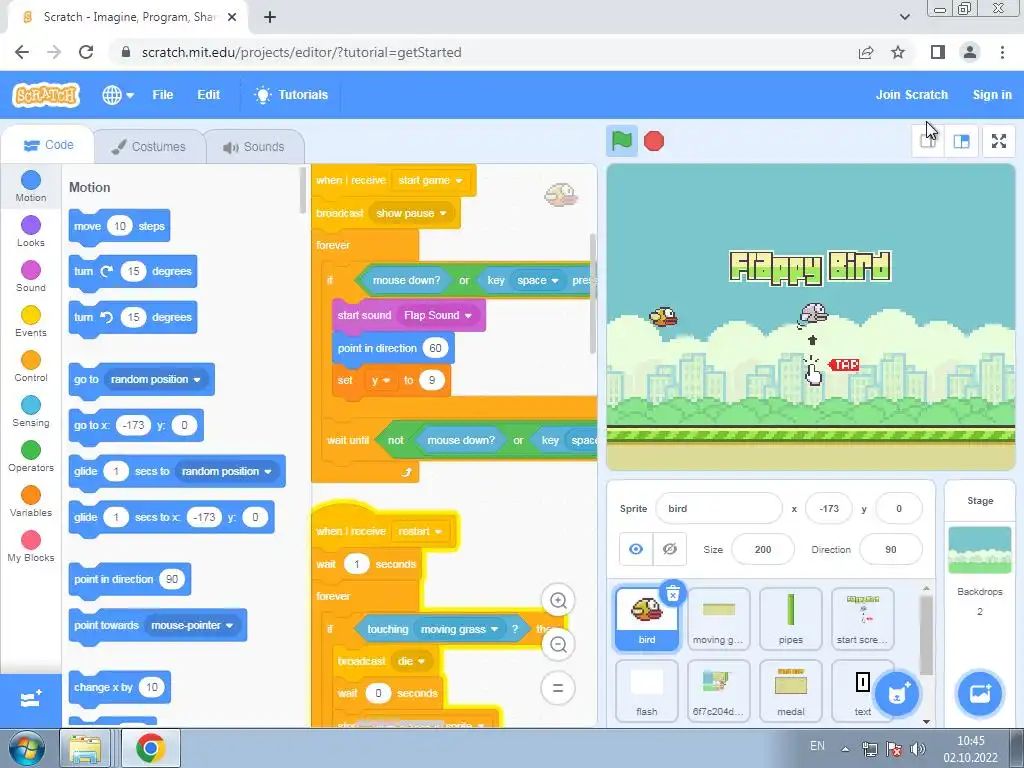
Task: Click the move 10 steps block
Action: pos(119,227)
